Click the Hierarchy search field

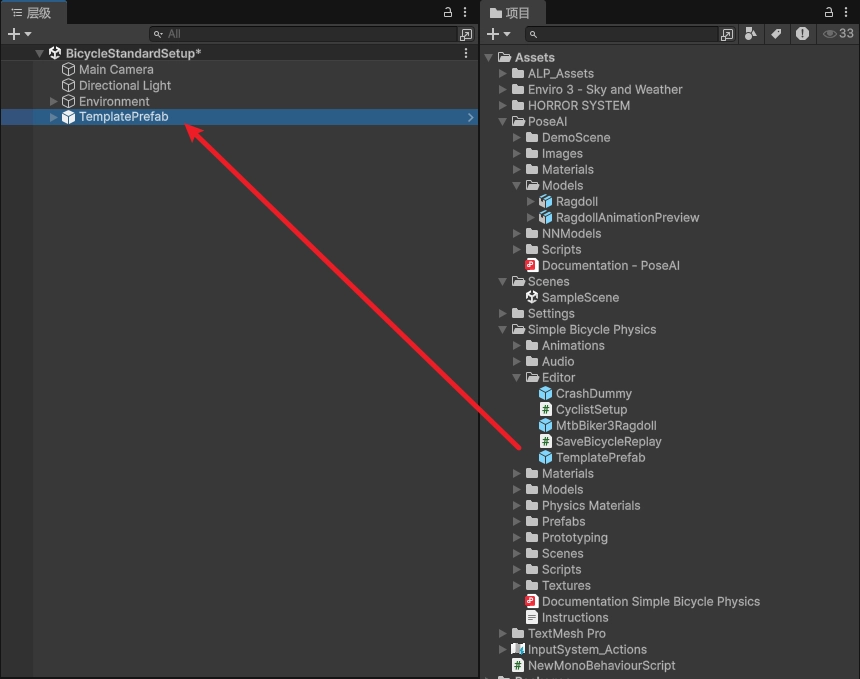pos(303,34)
